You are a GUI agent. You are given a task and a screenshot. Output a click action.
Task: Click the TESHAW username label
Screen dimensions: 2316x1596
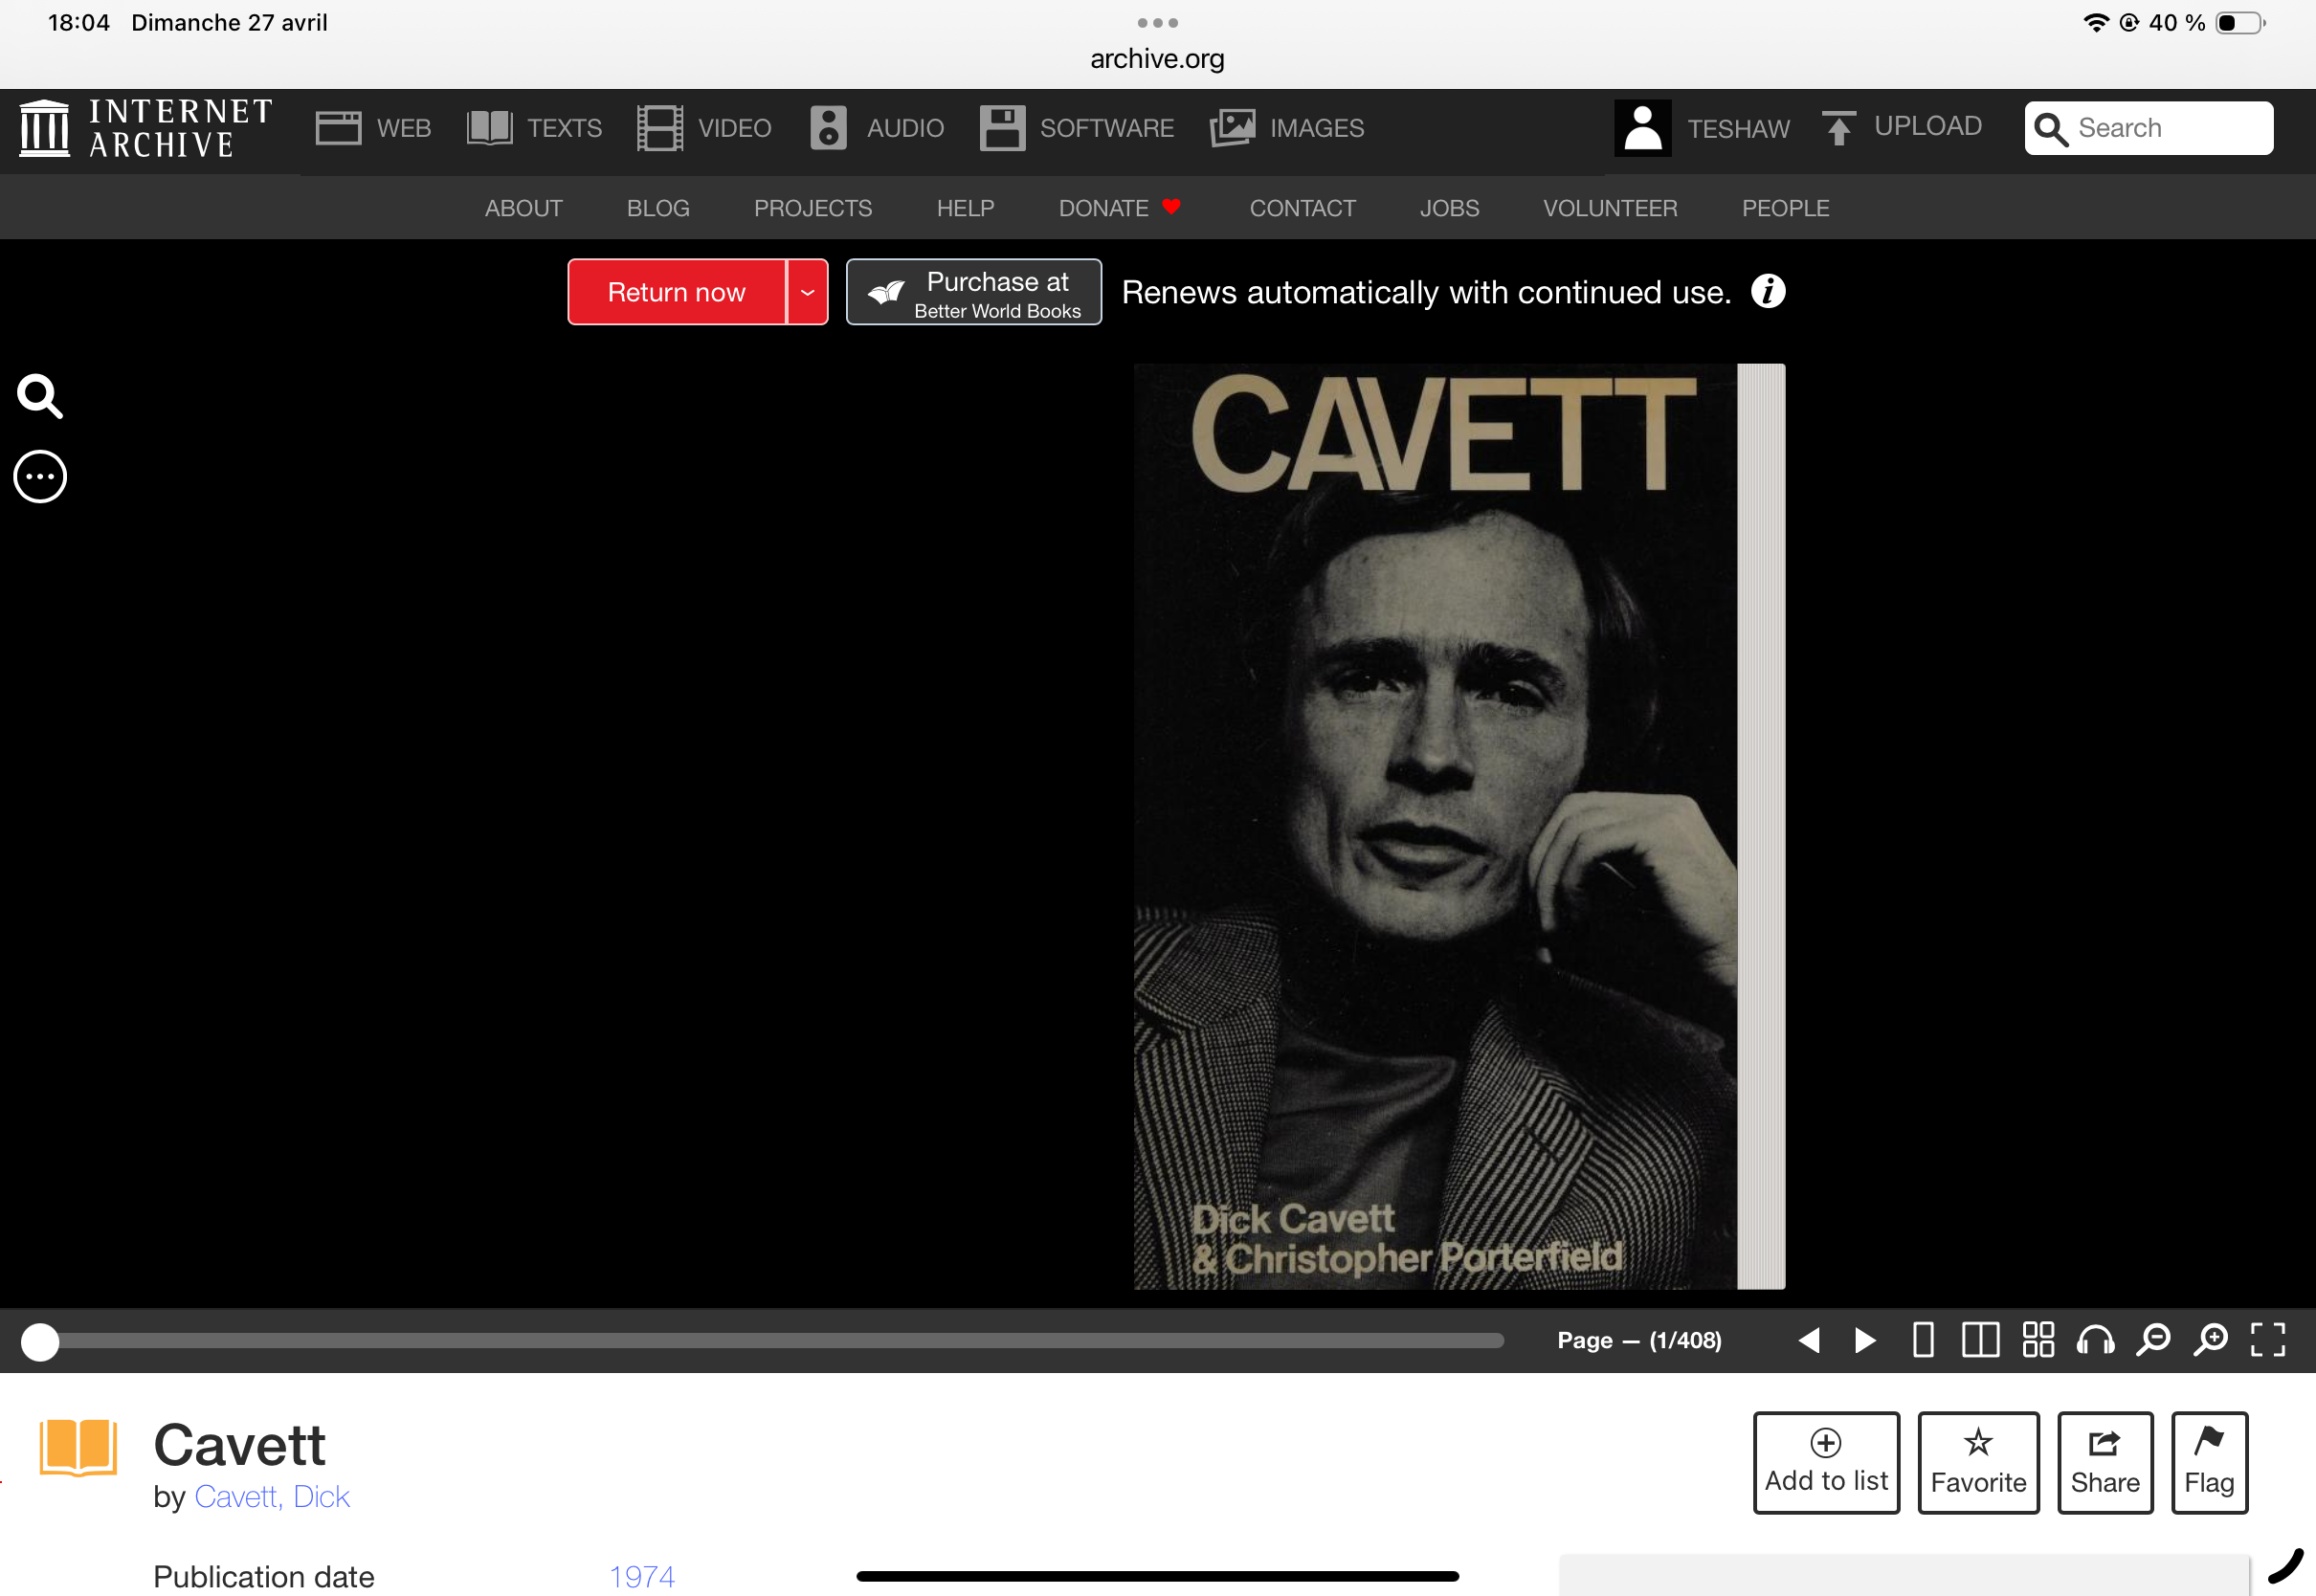[1739, 129]
